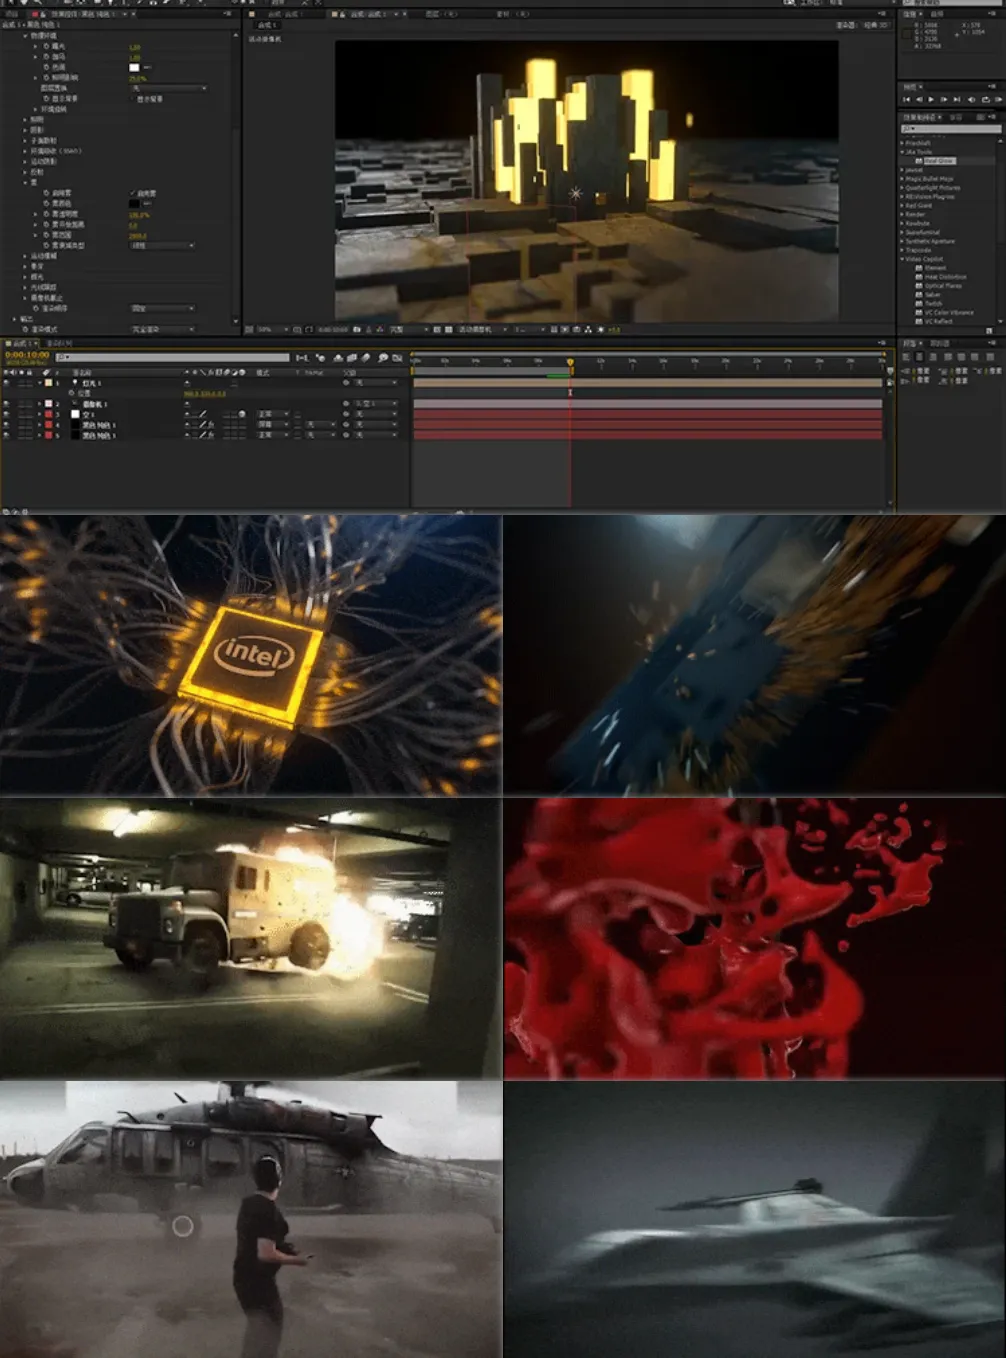Expand the Red Giant effects category

tap(902, 205)
